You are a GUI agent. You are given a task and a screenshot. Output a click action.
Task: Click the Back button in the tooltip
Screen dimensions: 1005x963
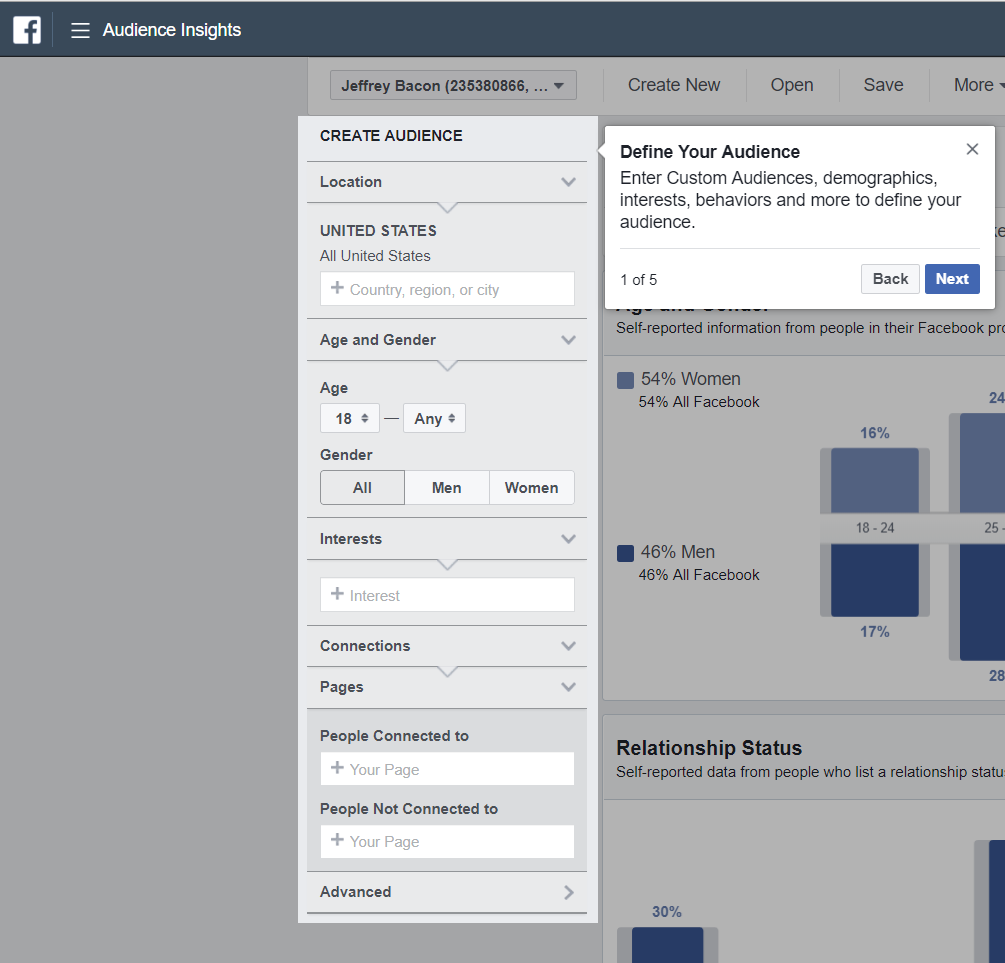tap(890, 279)
